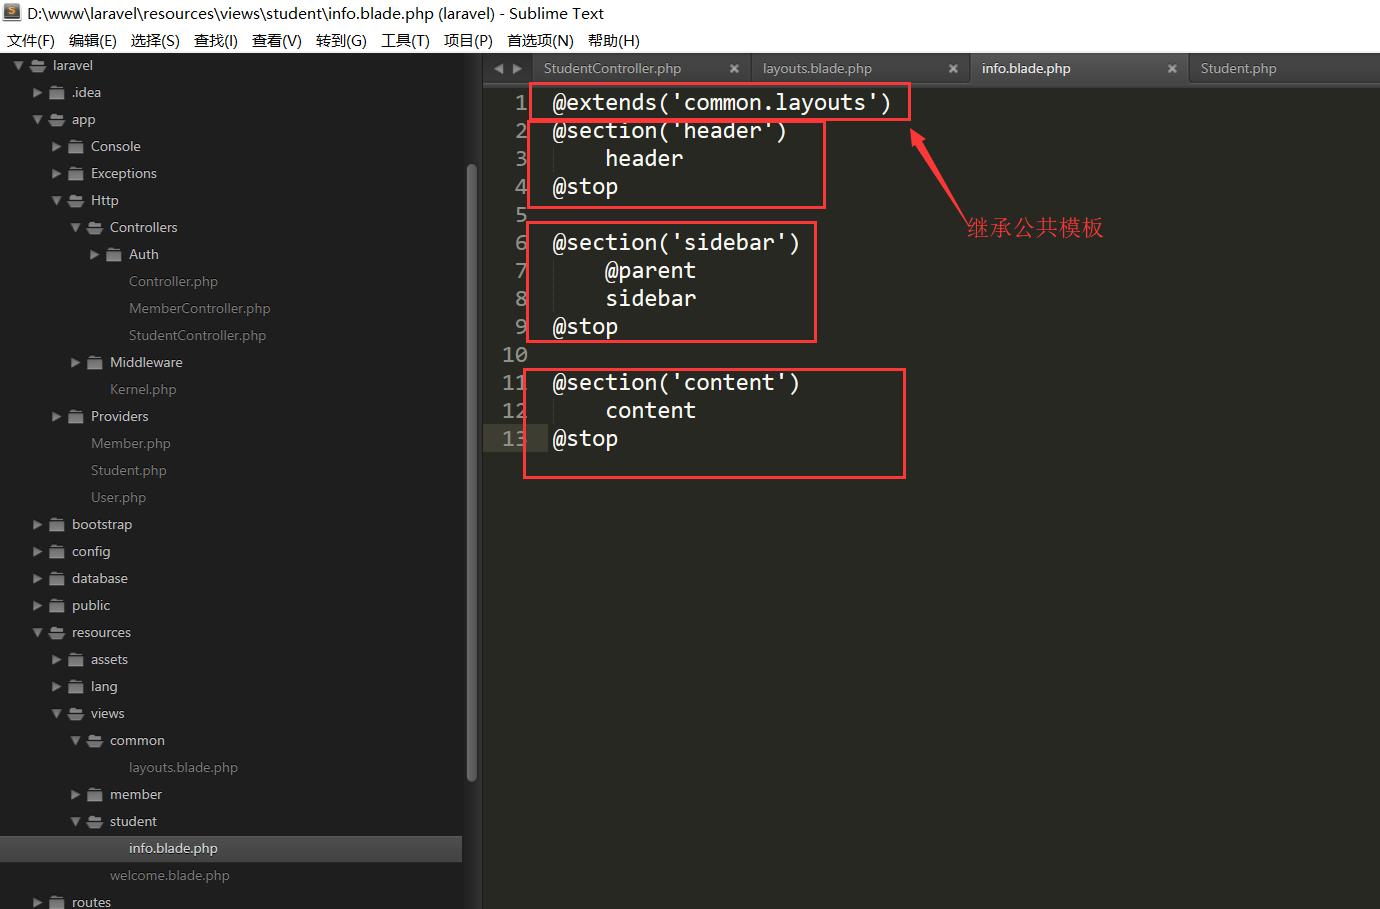Image resolution: width=1380 pixels, height=909 pixels.
Task: Open Controller.php in the sidebar
Action: coord(173,282)
